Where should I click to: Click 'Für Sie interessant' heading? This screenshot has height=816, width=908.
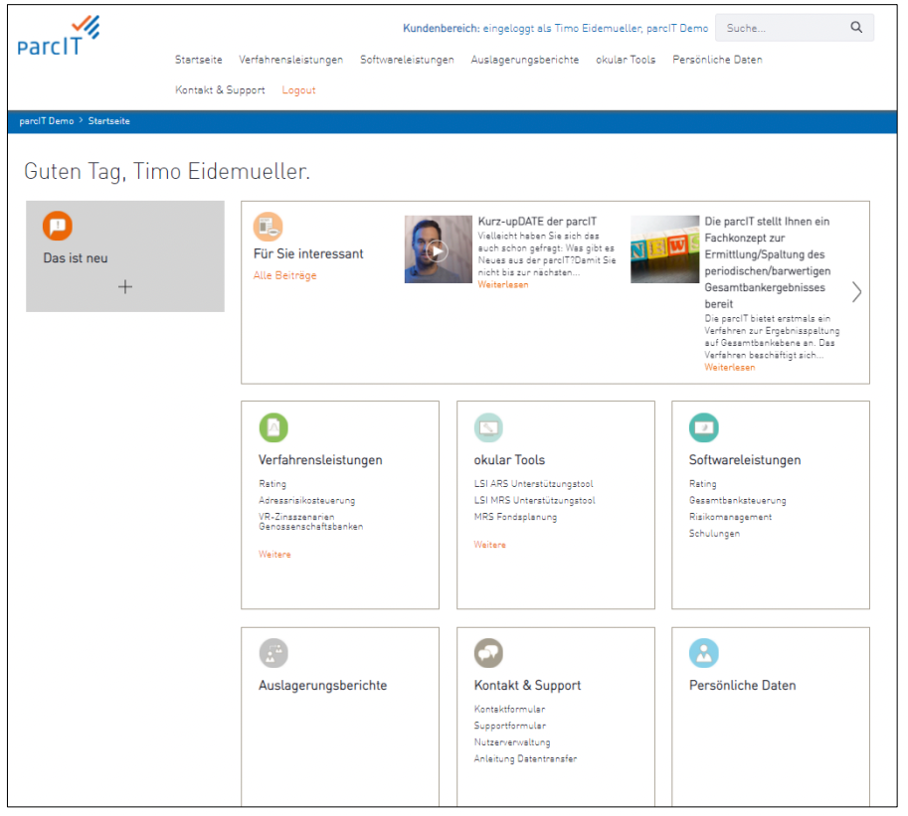[308, 254]
